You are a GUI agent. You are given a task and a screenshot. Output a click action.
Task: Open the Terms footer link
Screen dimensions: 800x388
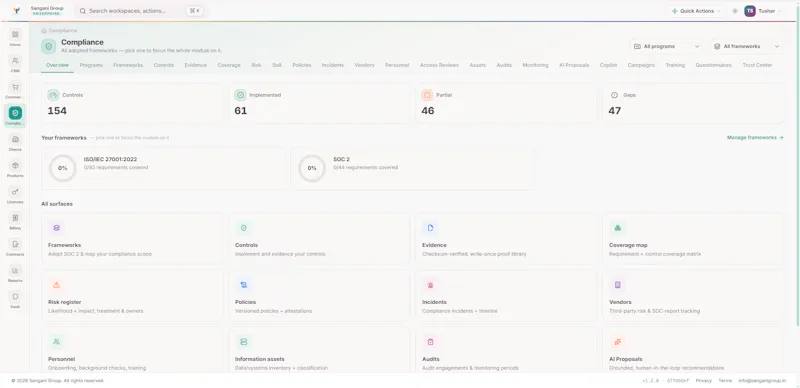click(725, 380)
